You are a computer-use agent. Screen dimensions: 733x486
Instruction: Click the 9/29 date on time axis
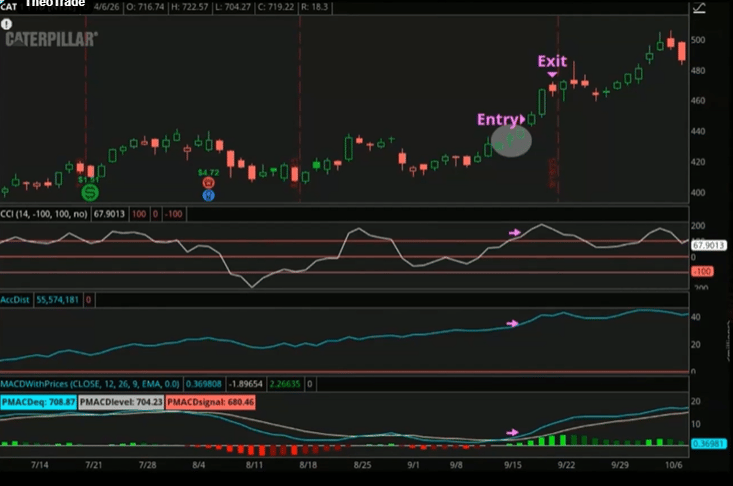coord(620,465)
